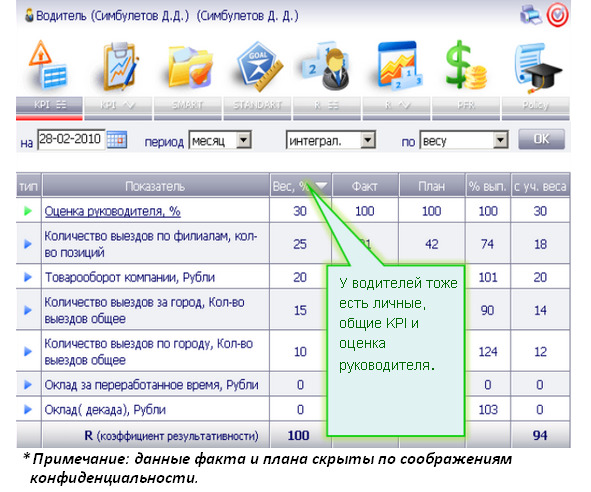Sort by the Вес, % column header
Image resolution: width=591 pixels, height=492 pixels.
click(300, 186)
